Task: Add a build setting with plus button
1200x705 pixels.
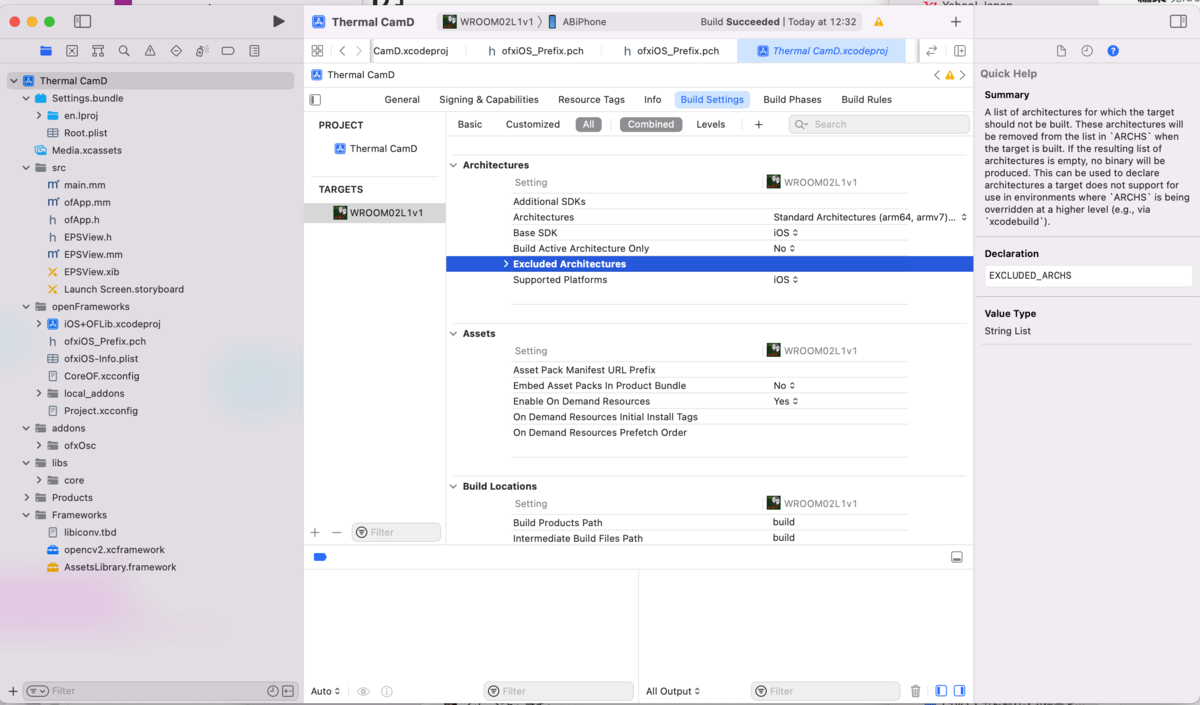Action: 759,125
